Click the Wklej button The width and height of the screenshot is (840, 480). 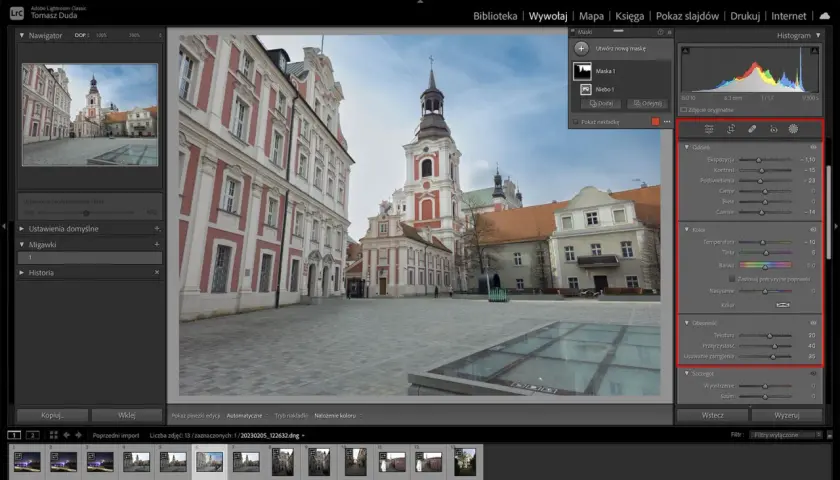pos(127,415)
